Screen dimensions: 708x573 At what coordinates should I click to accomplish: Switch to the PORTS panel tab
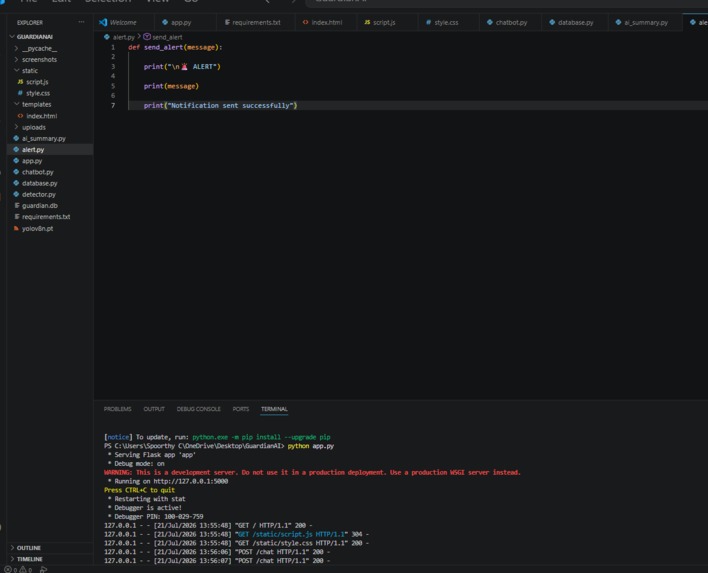pyautogui.click(x=241, y=409)
